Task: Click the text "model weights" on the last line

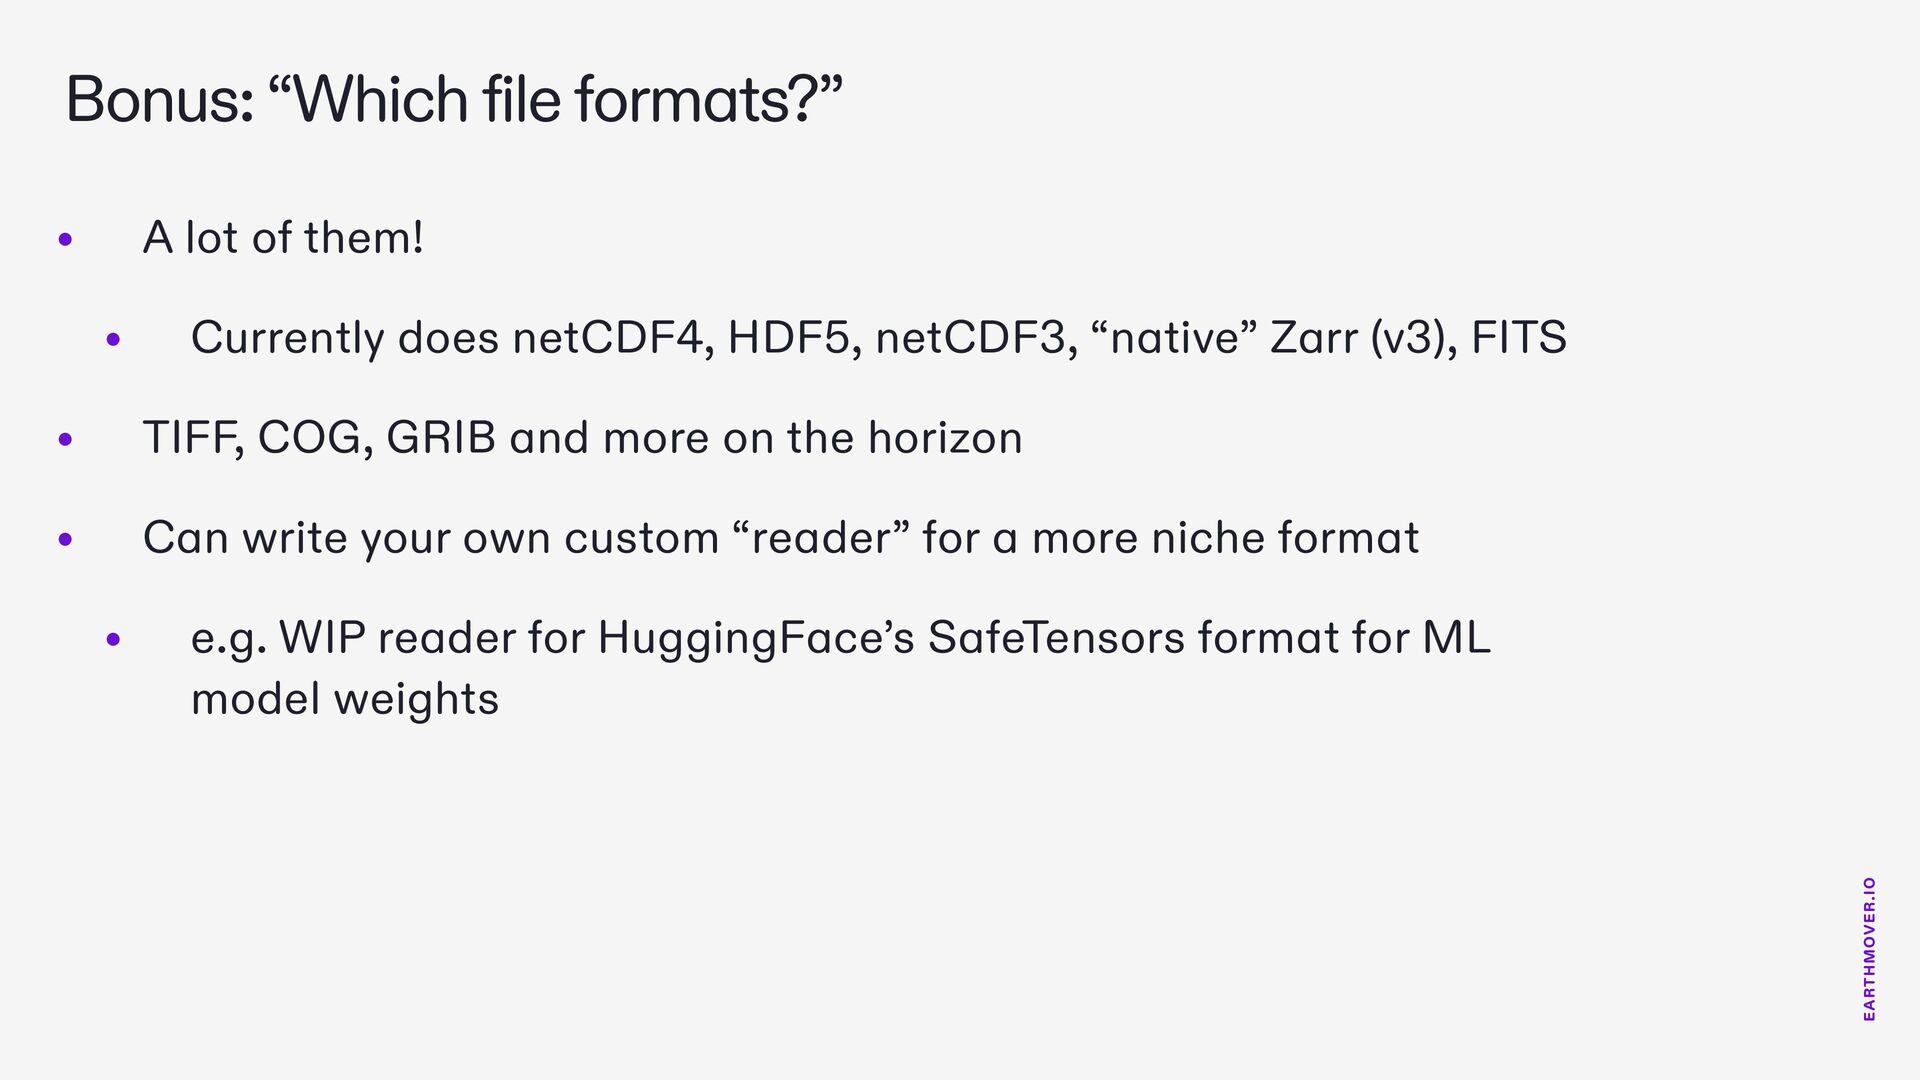Action: pos(344,698)
